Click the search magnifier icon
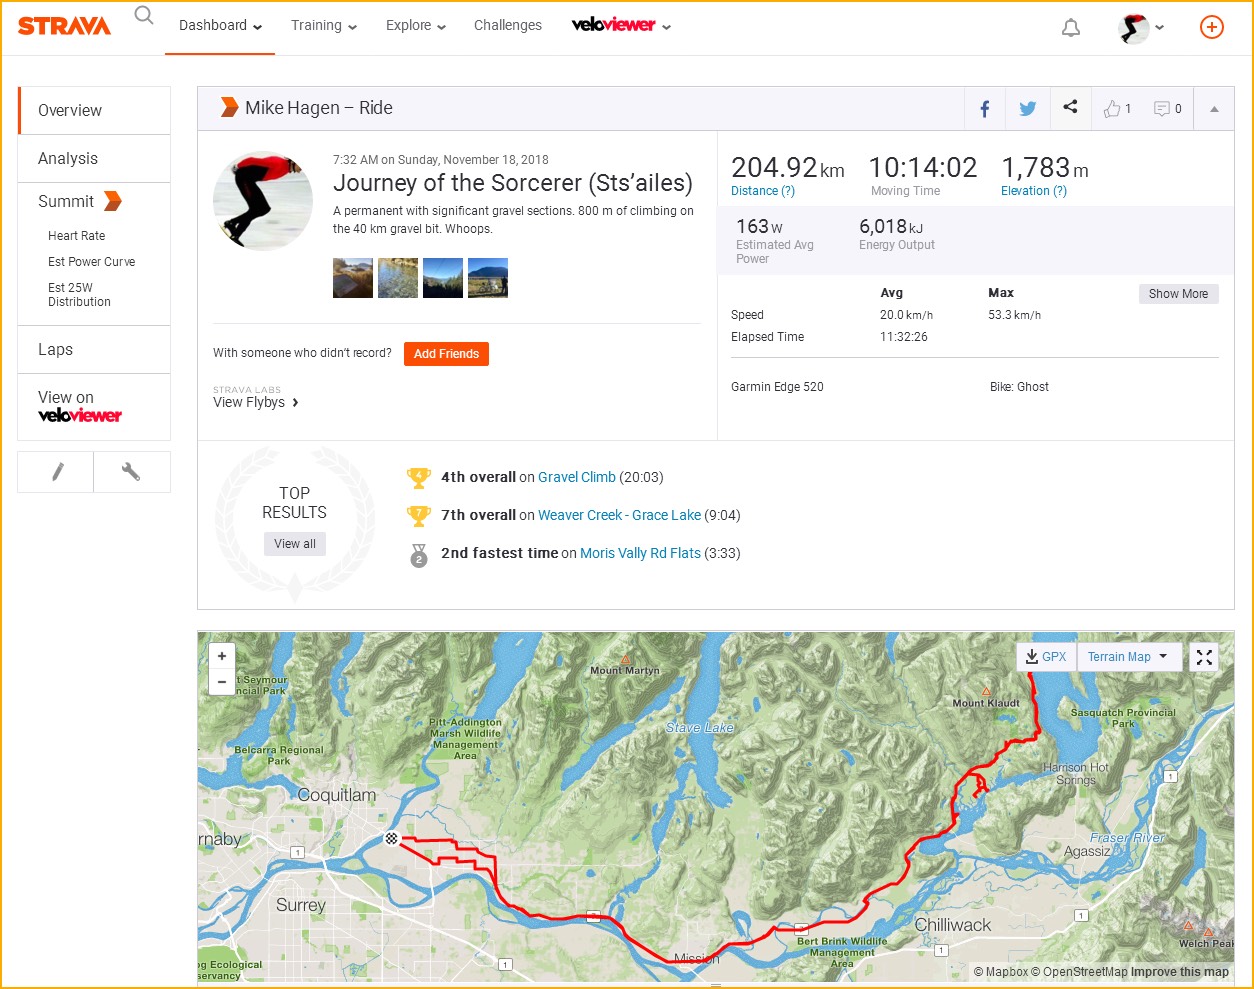The image size is (1254, 989). tap(144, 15)
